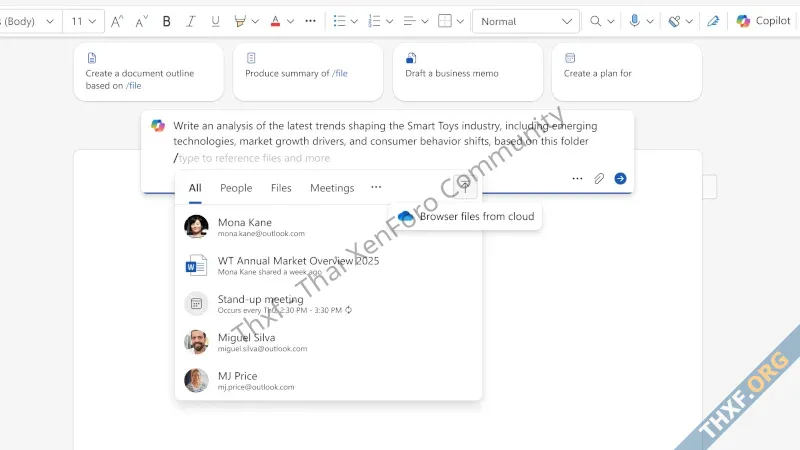Switch to the Meetings tab
The width and height of the screenshot is (800, 450).
(332, 188)
